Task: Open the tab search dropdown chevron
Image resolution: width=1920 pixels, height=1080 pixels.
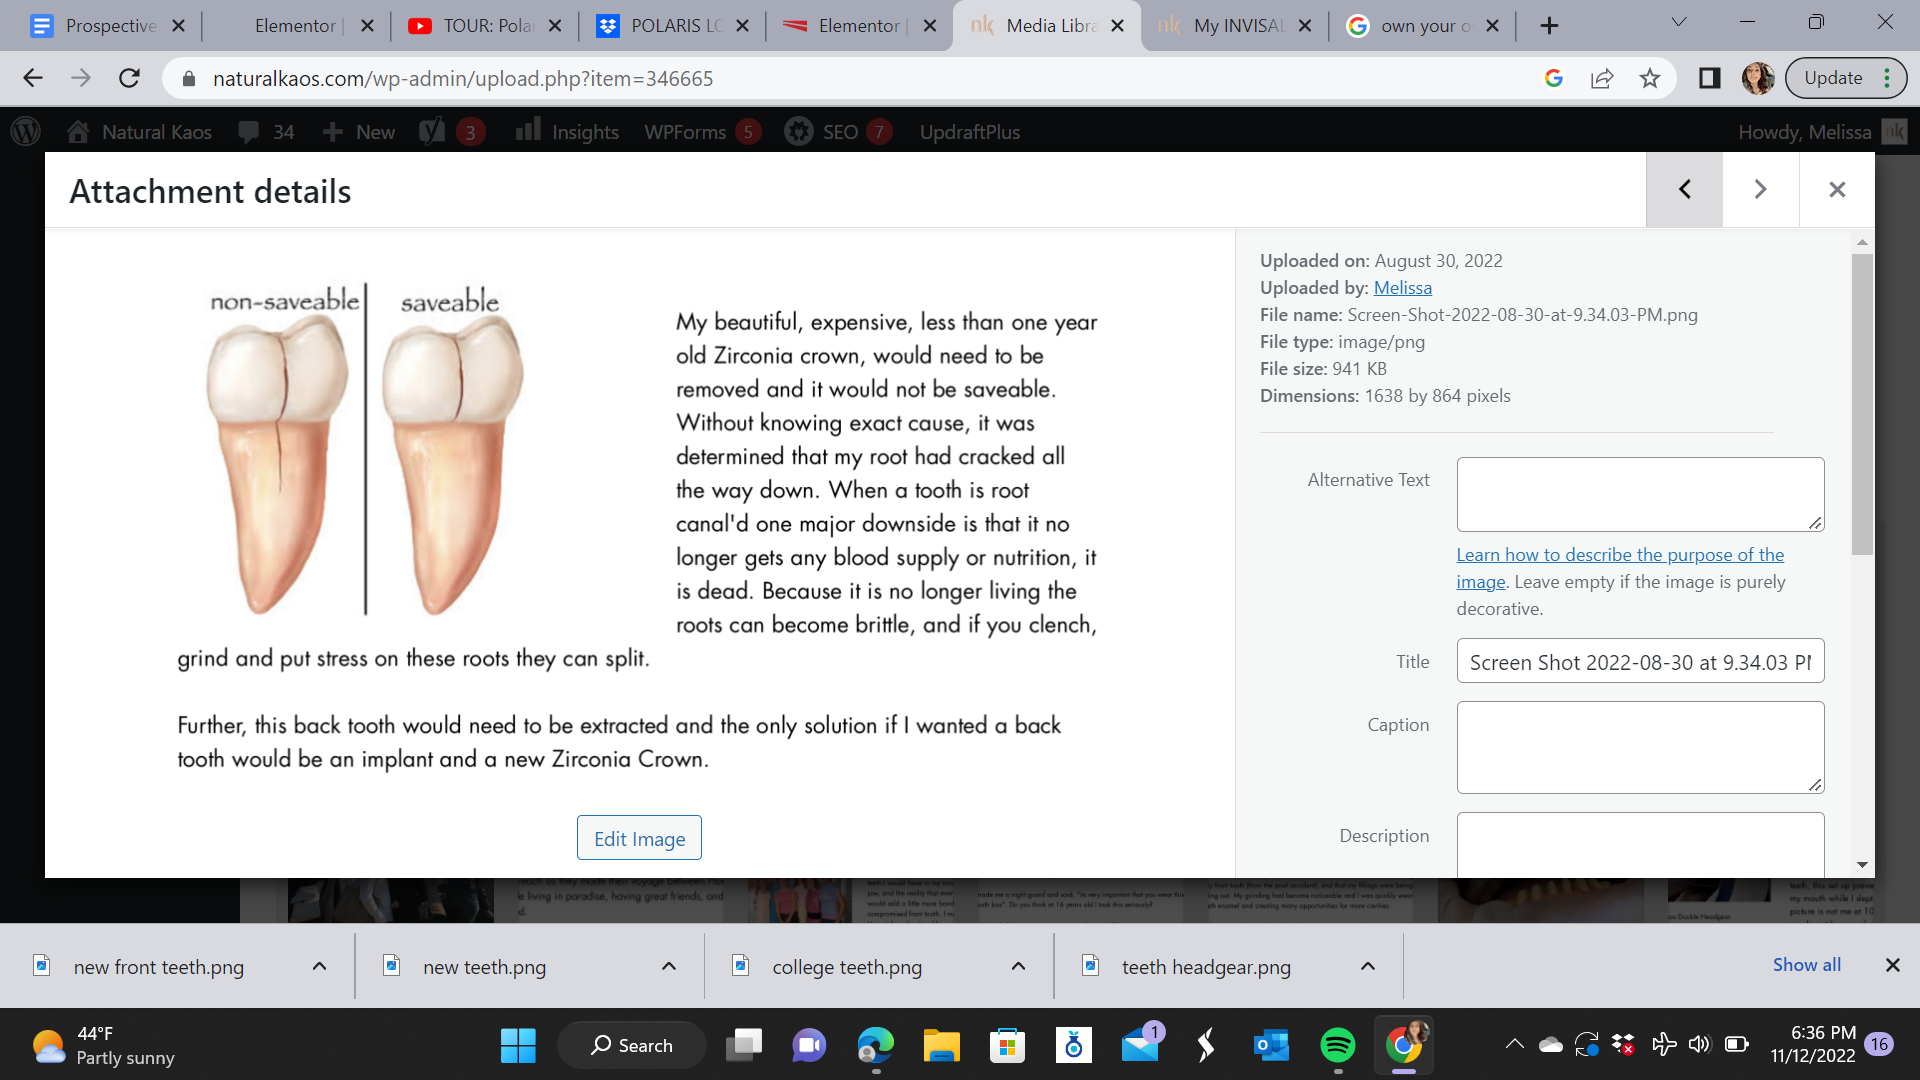Action: (1679, 22)
